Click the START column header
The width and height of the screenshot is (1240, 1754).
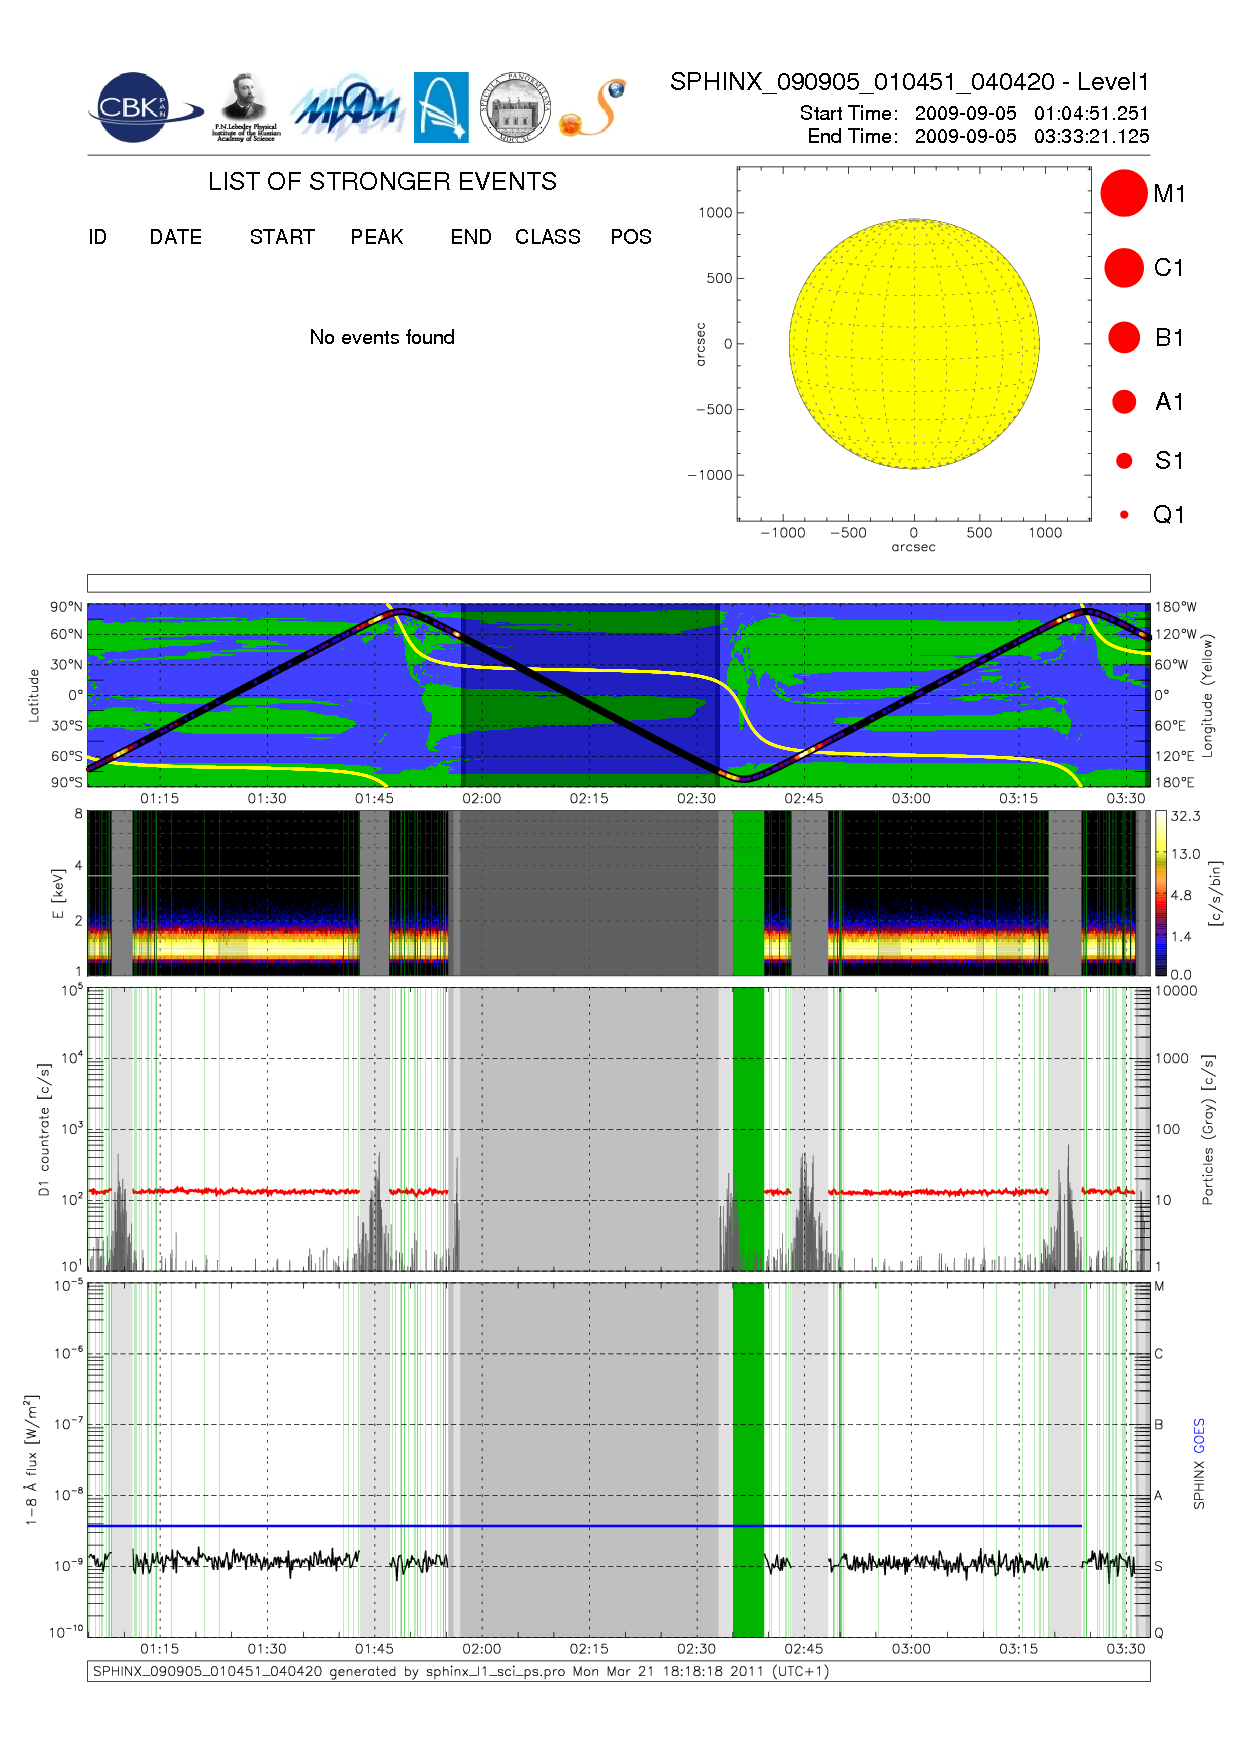(x=282, y=237)
